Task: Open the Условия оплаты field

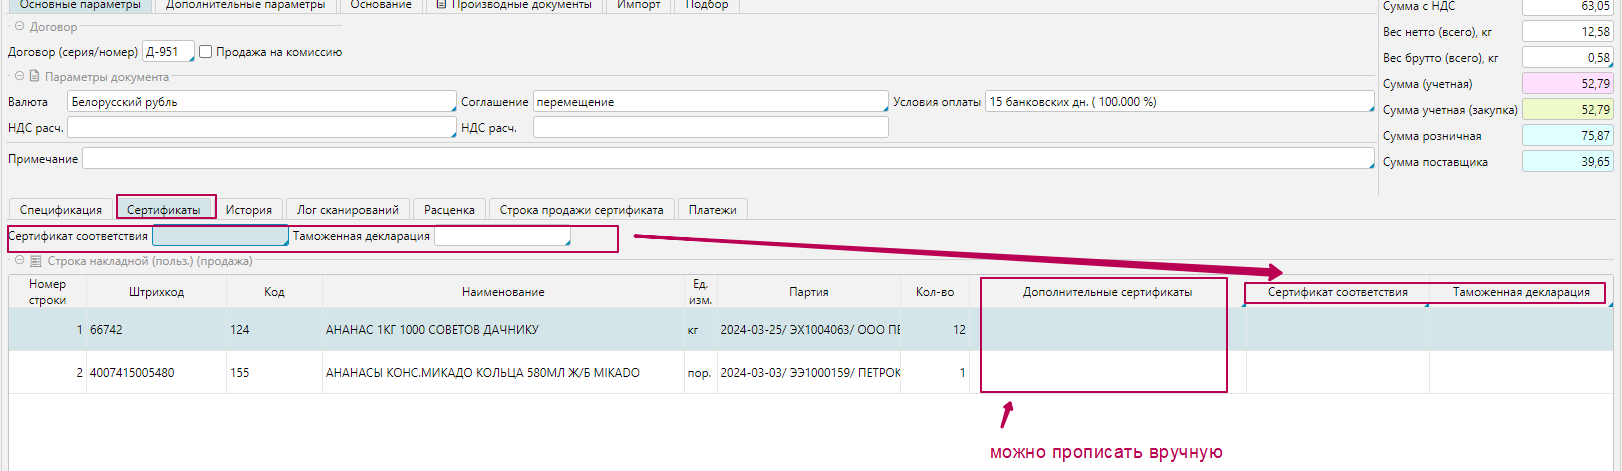Action: click(1179, 102)
